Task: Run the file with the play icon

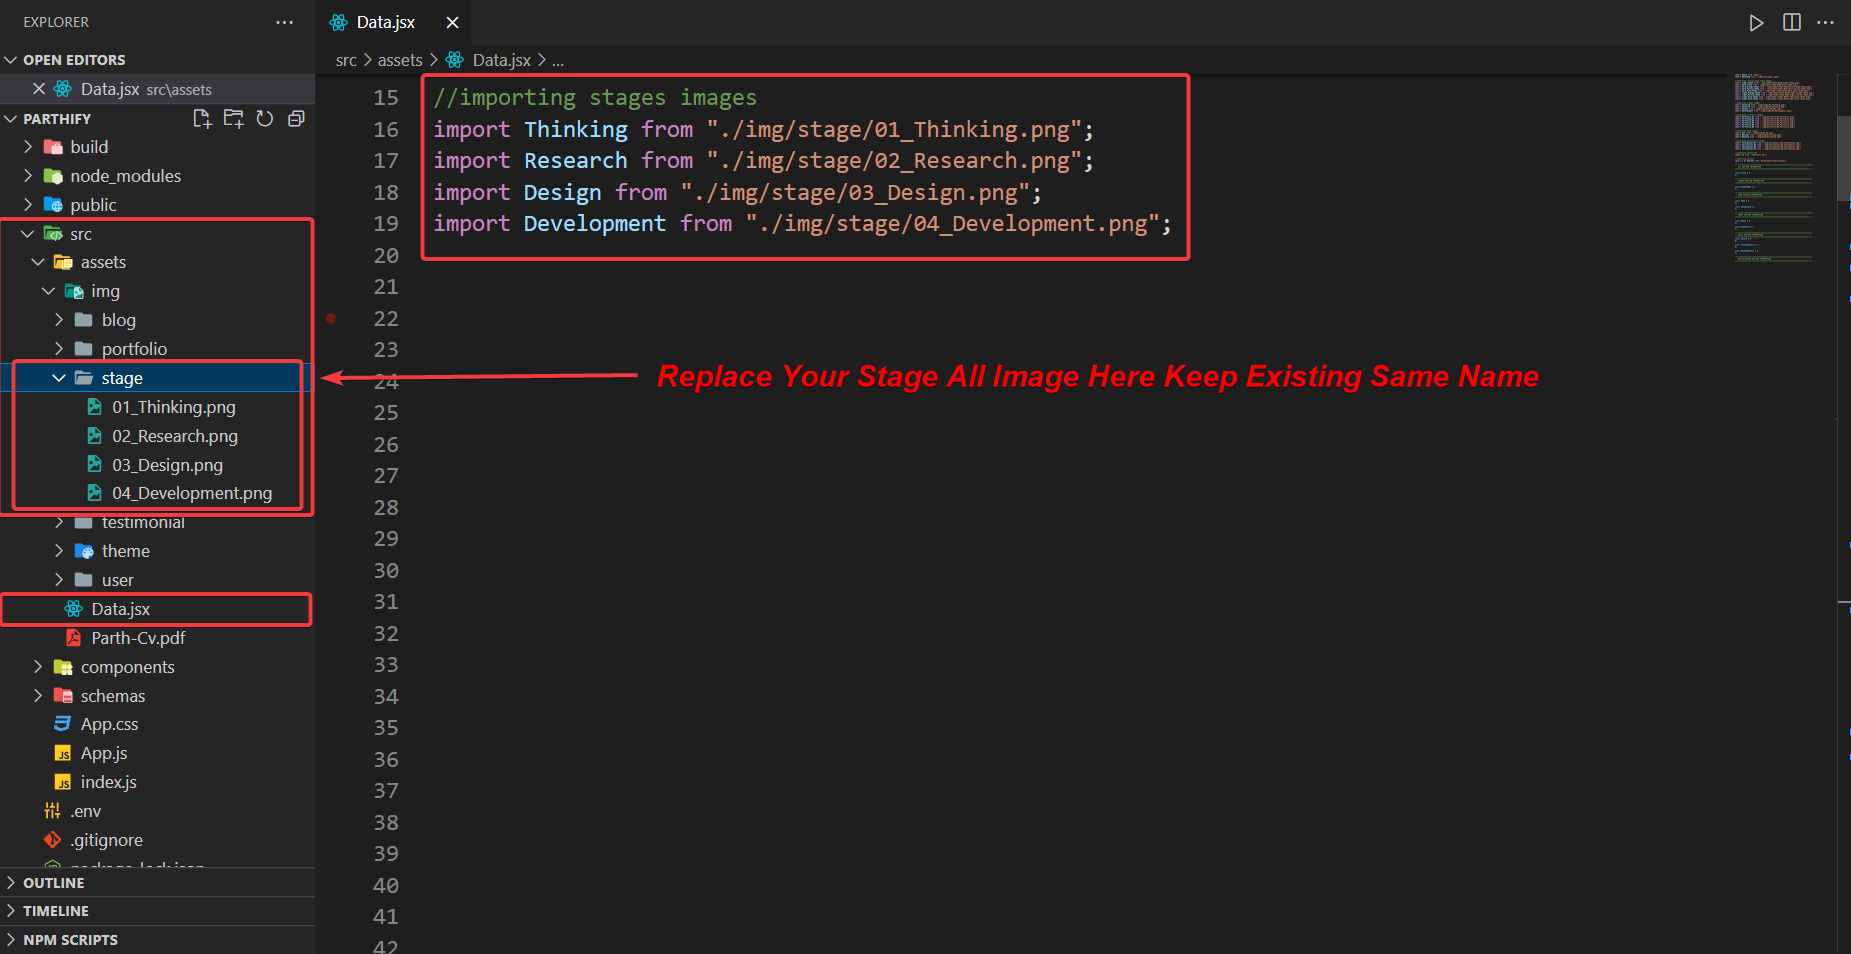Action: (1756, 22)
